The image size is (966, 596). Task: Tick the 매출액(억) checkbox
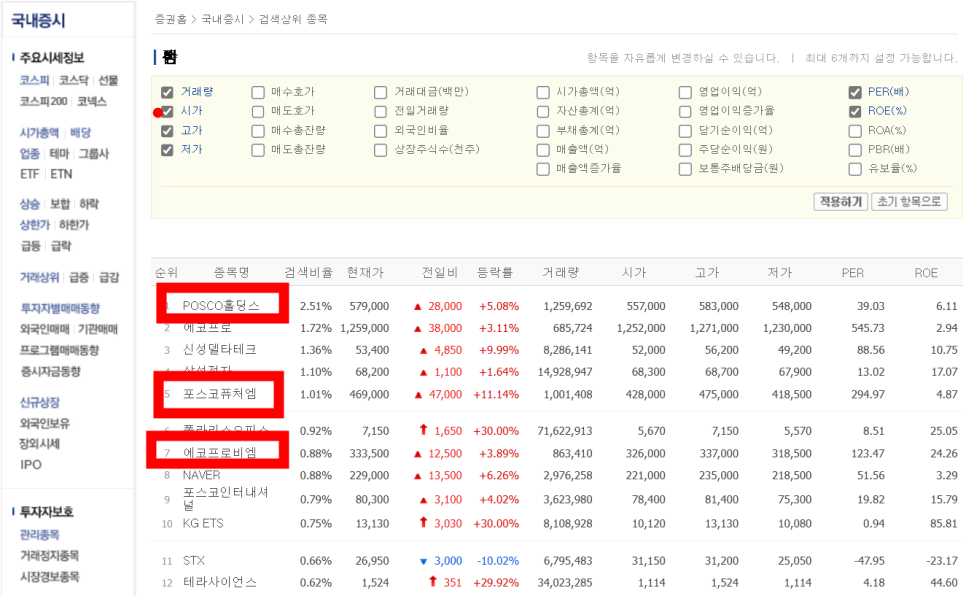point(543,150)
